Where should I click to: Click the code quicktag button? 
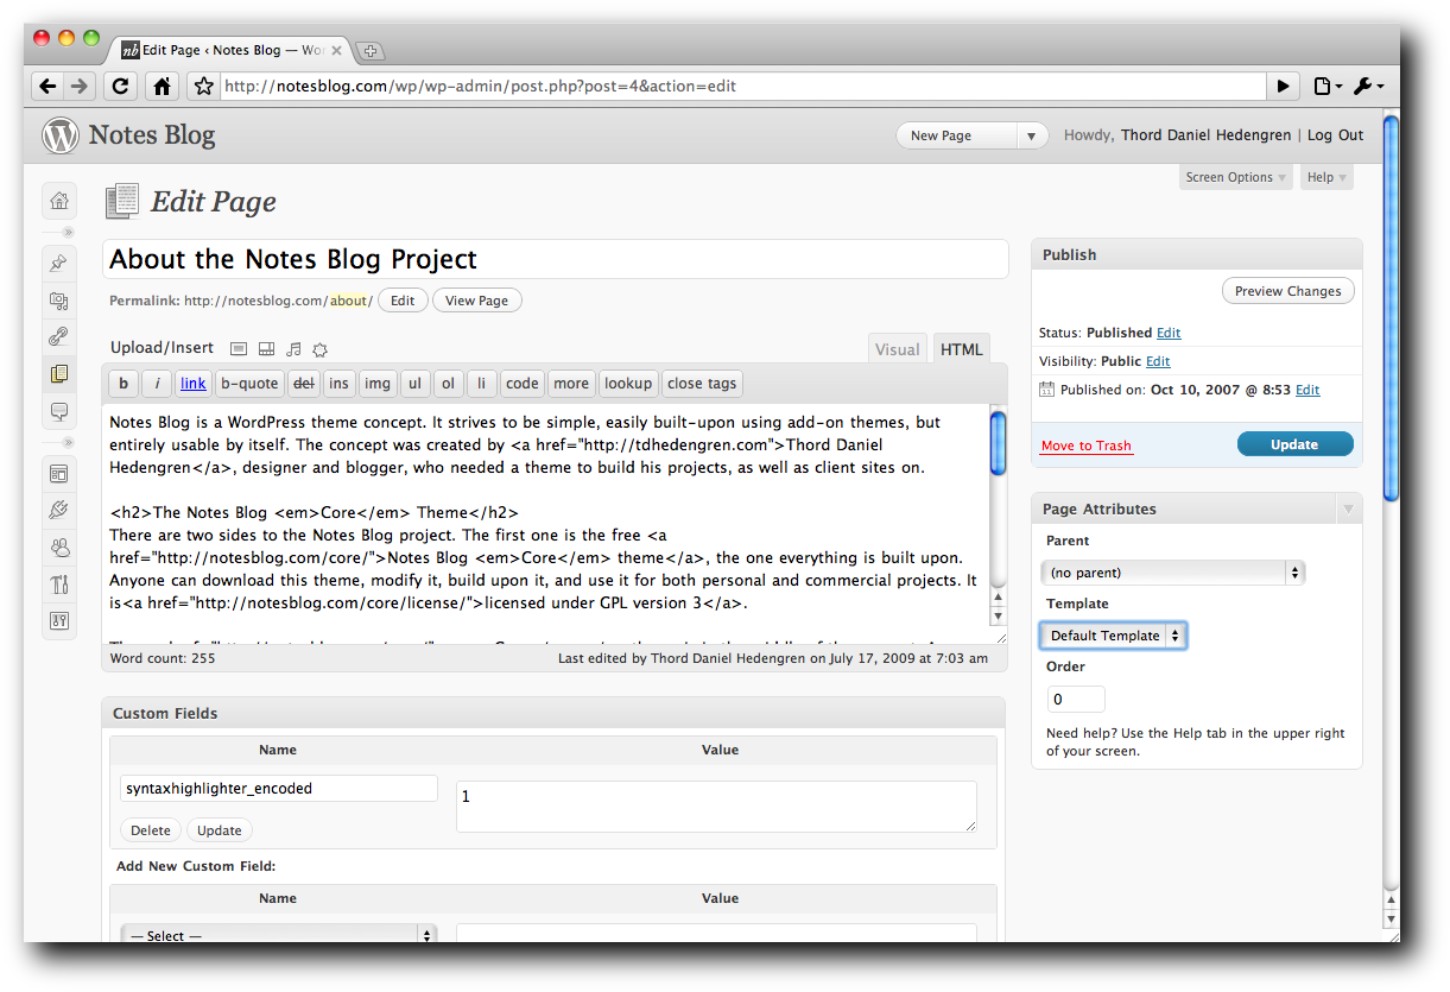[522, 383]
